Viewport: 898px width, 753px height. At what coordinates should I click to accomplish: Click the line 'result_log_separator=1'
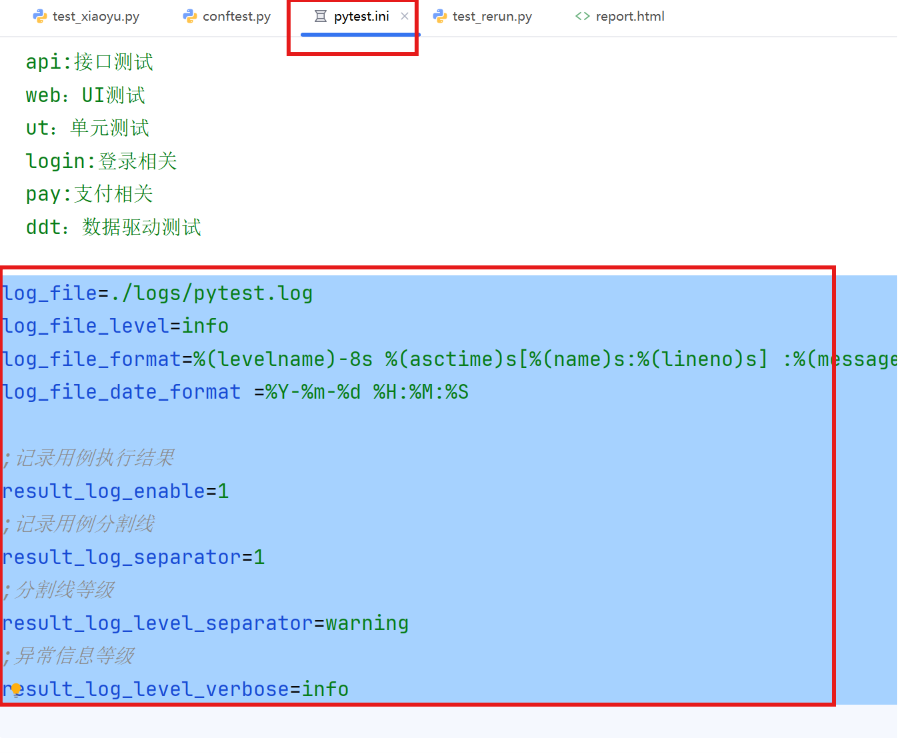pos(133,557)
